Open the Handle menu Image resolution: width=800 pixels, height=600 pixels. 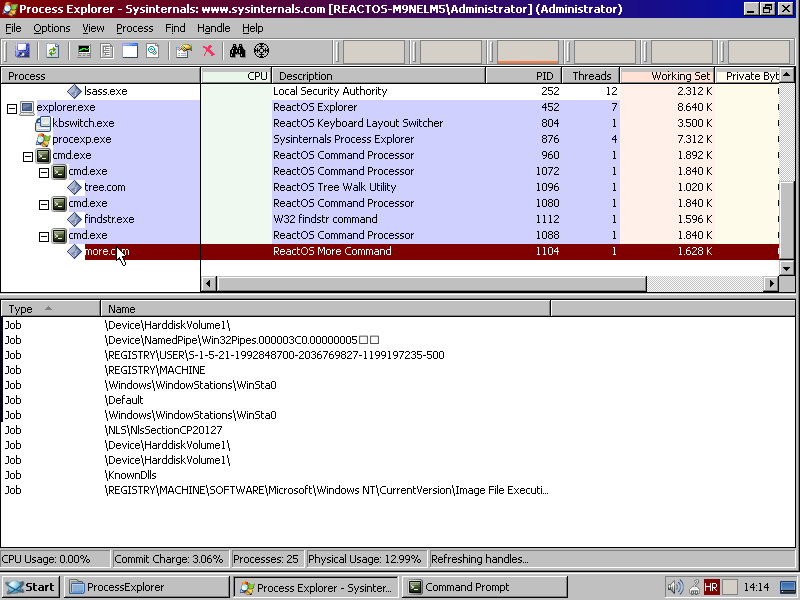(x=213, y=28)
